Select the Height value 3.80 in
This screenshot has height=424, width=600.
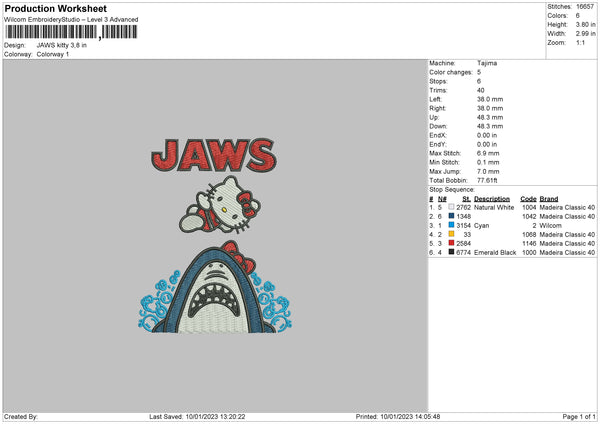tap(585, 24)
